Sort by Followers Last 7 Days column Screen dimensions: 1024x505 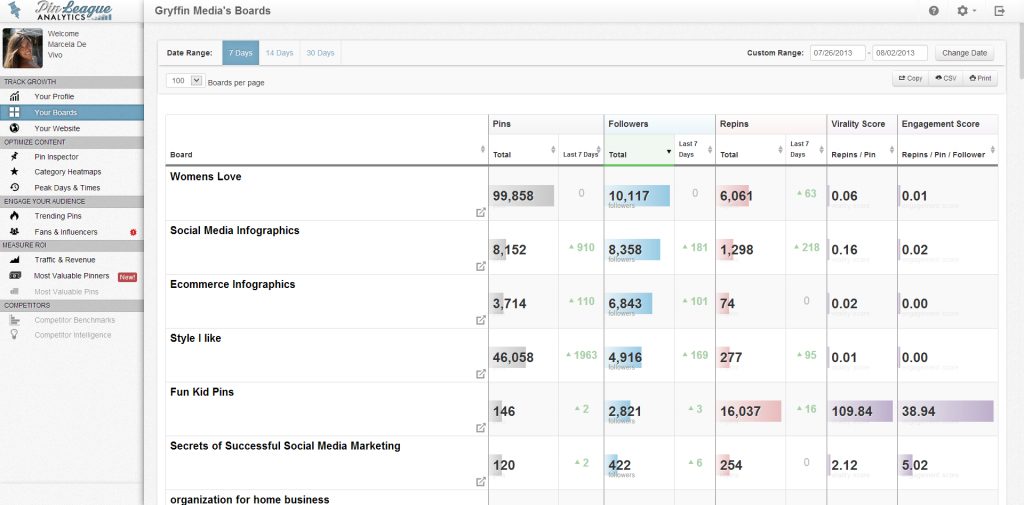pyautogui.click(x=695, y=150)
